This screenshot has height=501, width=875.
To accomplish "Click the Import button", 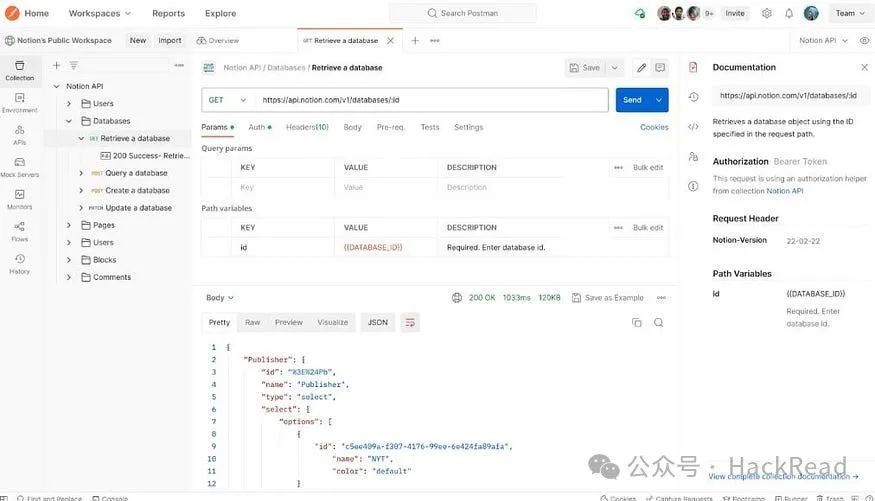I will coord(170,40).
